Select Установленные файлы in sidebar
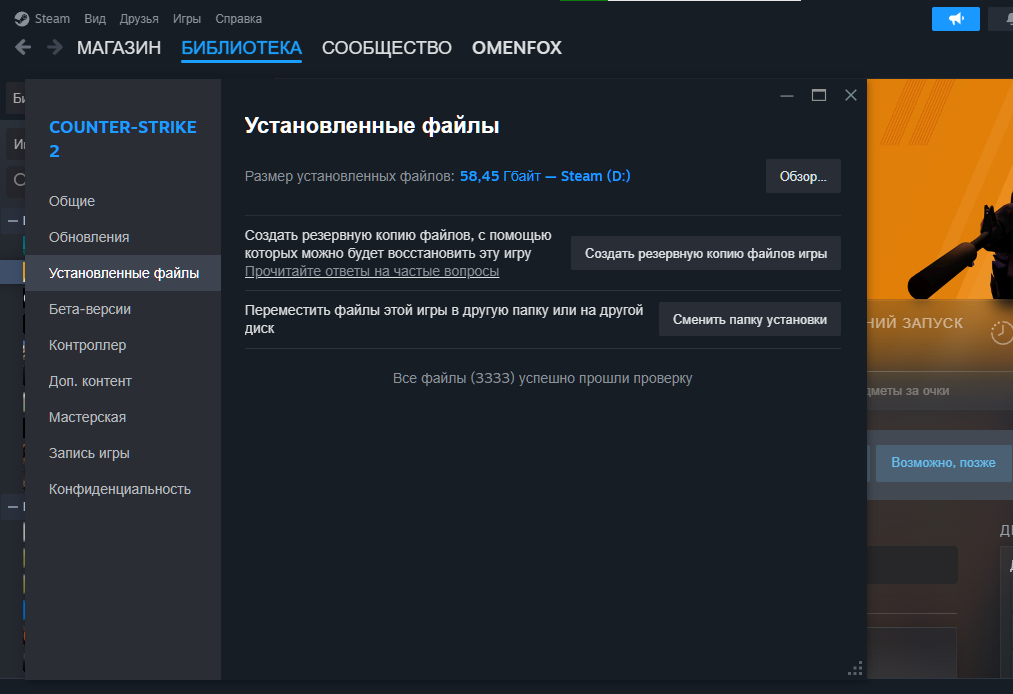Viewport: 1013px width, 694px height. (123, 273)
